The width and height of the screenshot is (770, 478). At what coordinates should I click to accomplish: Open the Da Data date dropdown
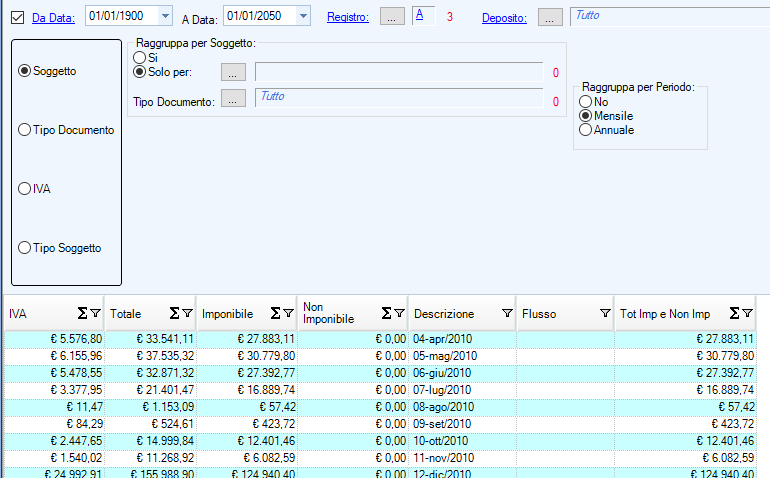point(165,16)
